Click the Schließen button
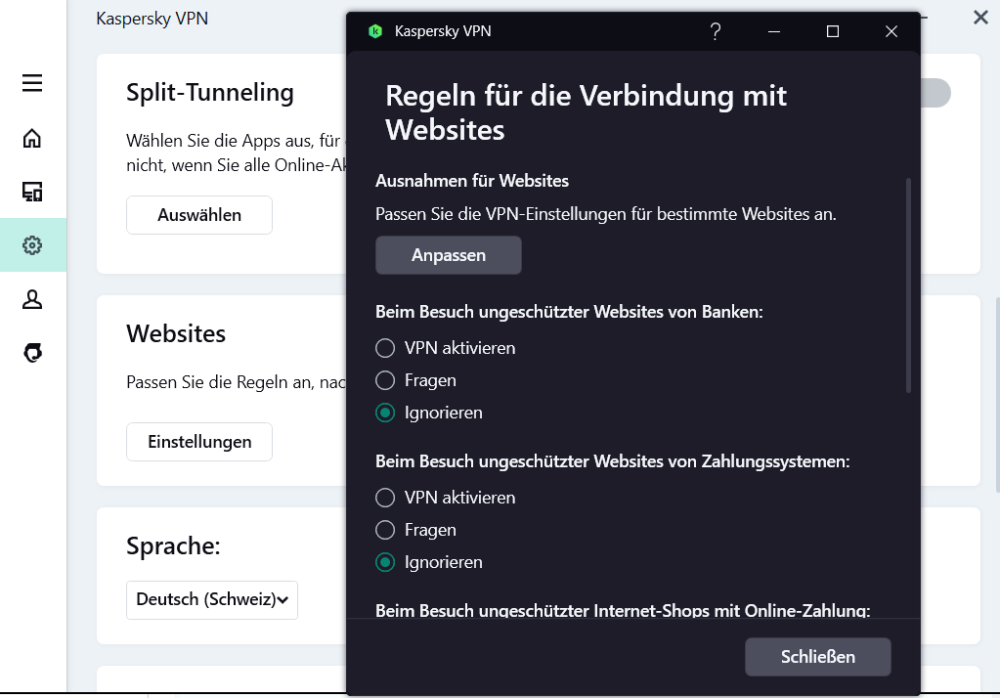 click(817, 657)
